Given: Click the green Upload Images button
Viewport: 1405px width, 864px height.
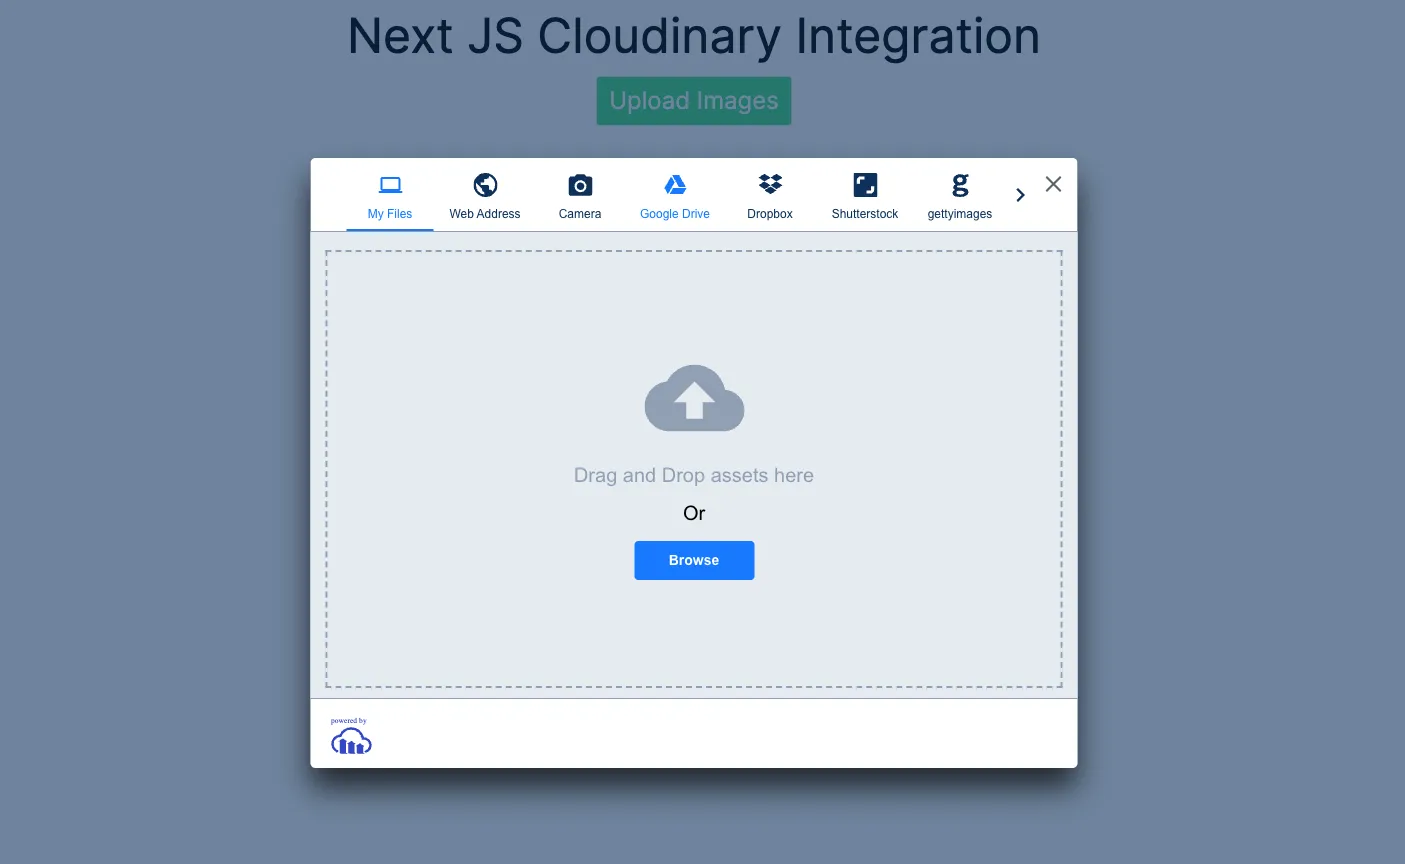Looking at the screenshot, I should [694, 101].
